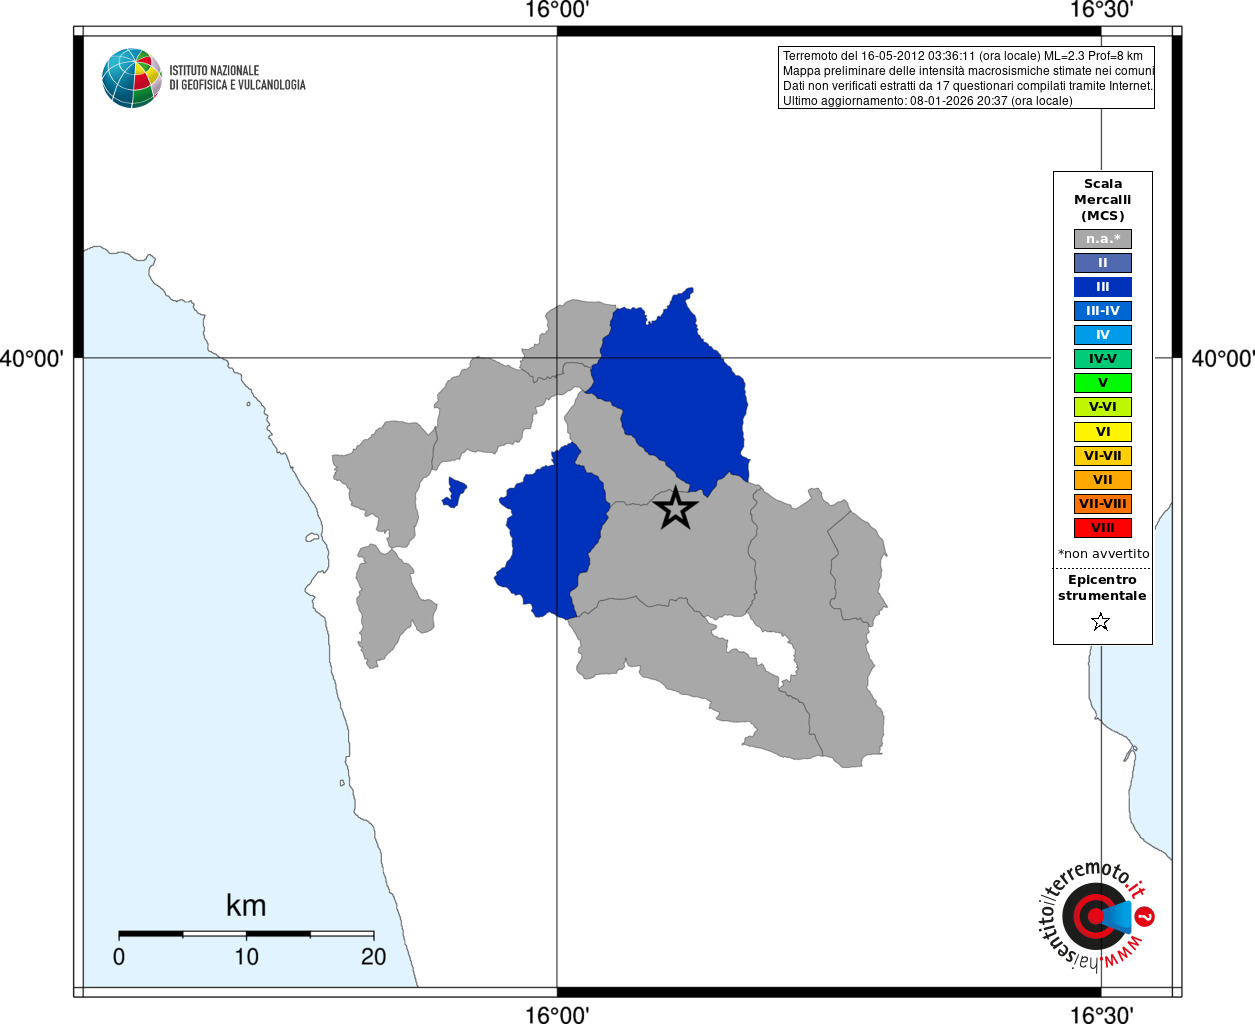
Task: Select the dark blue III legend swatch
Action: [x=1103, y=287]
